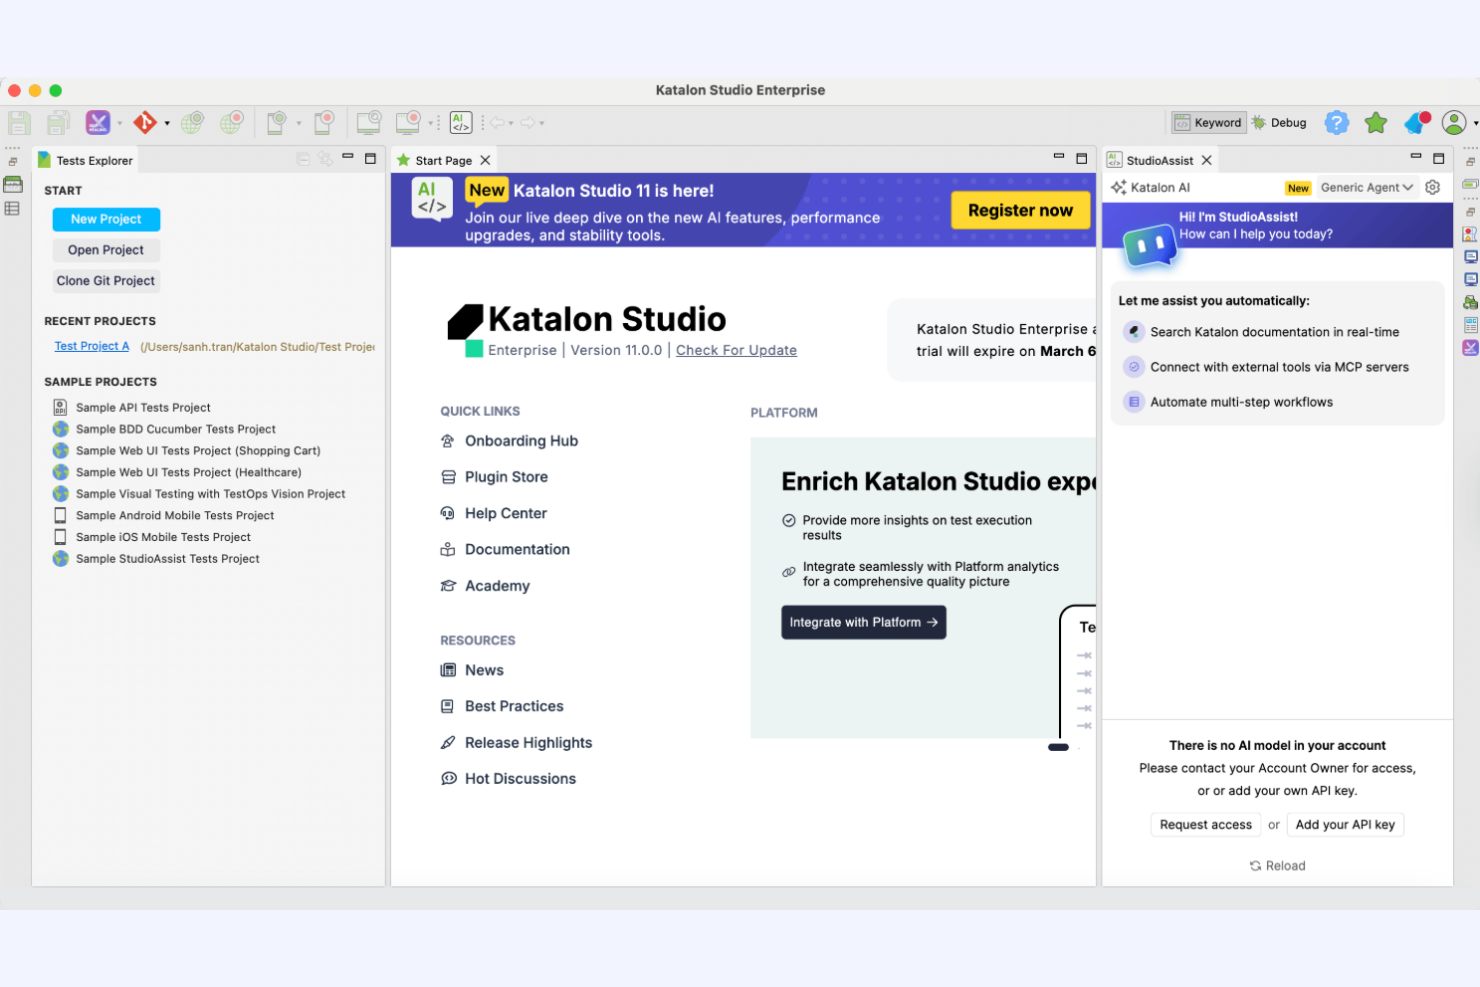Open the Git toolbar dropdown arrow
The height and width of the screenshot is (987, 1480).
166,122
